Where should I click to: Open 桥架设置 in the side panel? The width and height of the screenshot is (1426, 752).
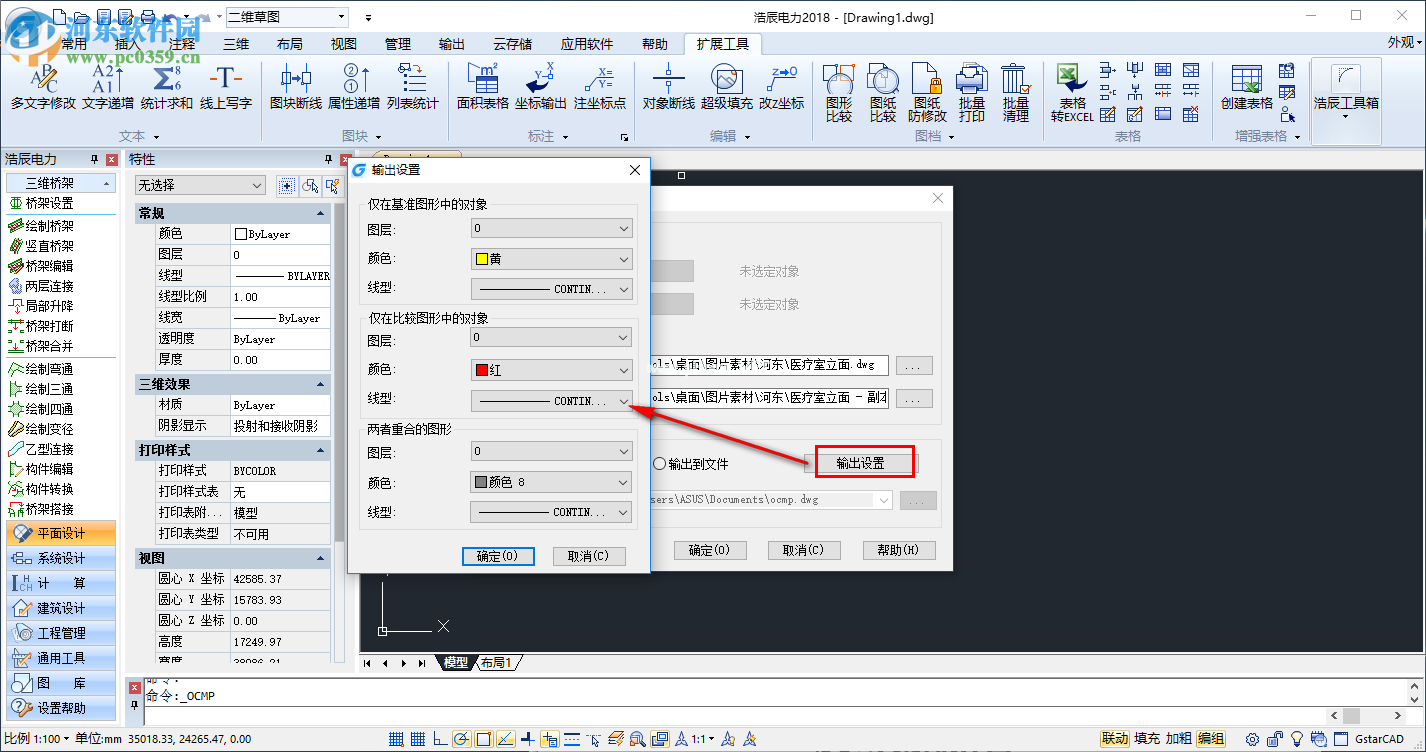pyautogui.click(x=41, y=203)
